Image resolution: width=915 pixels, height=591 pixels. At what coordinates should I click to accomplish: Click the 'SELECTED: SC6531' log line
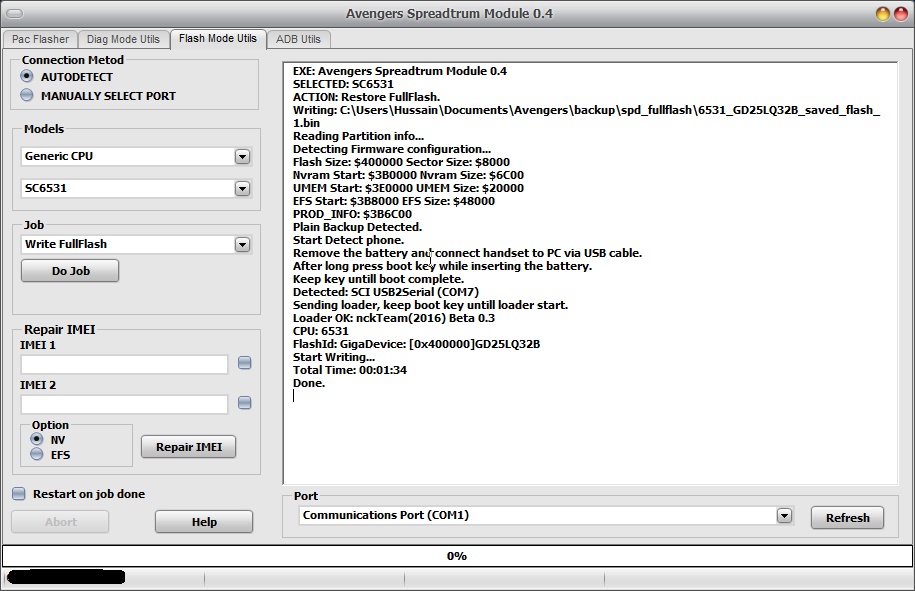point(343,84)
